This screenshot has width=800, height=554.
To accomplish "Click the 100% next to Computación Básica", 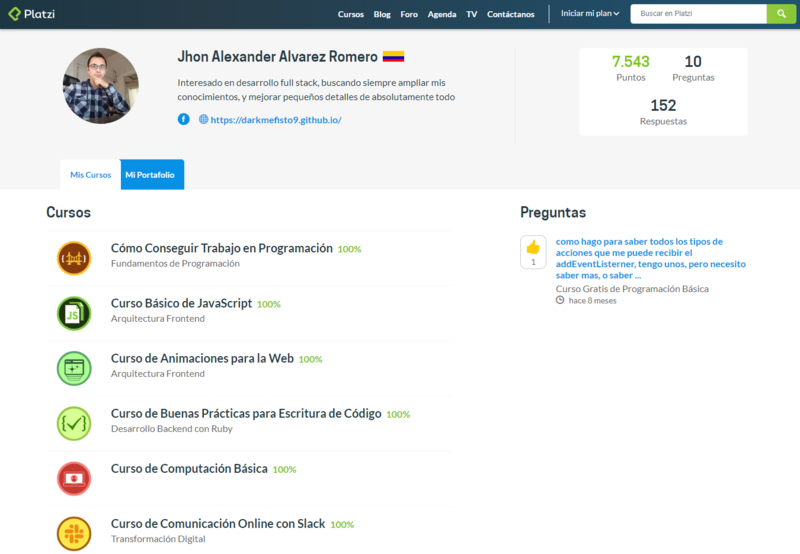I will click(284, 469).
